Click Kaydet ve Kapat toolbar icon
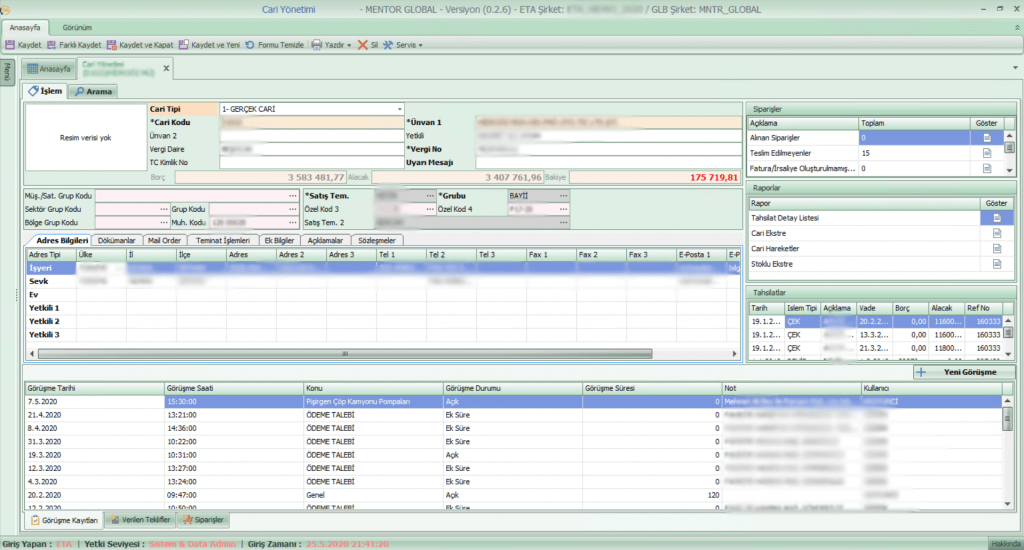The width and height of the screenshot is (1024, 550). coord(112,45)
